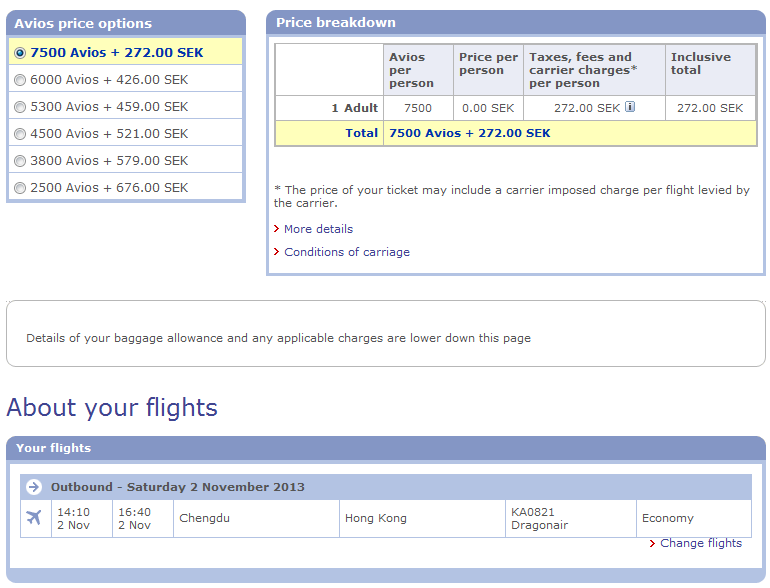Select the 7500 Avios + 272.00 SEK option
Image resolution: width=770 pixels, height=588 pixels.
[20, 52]
